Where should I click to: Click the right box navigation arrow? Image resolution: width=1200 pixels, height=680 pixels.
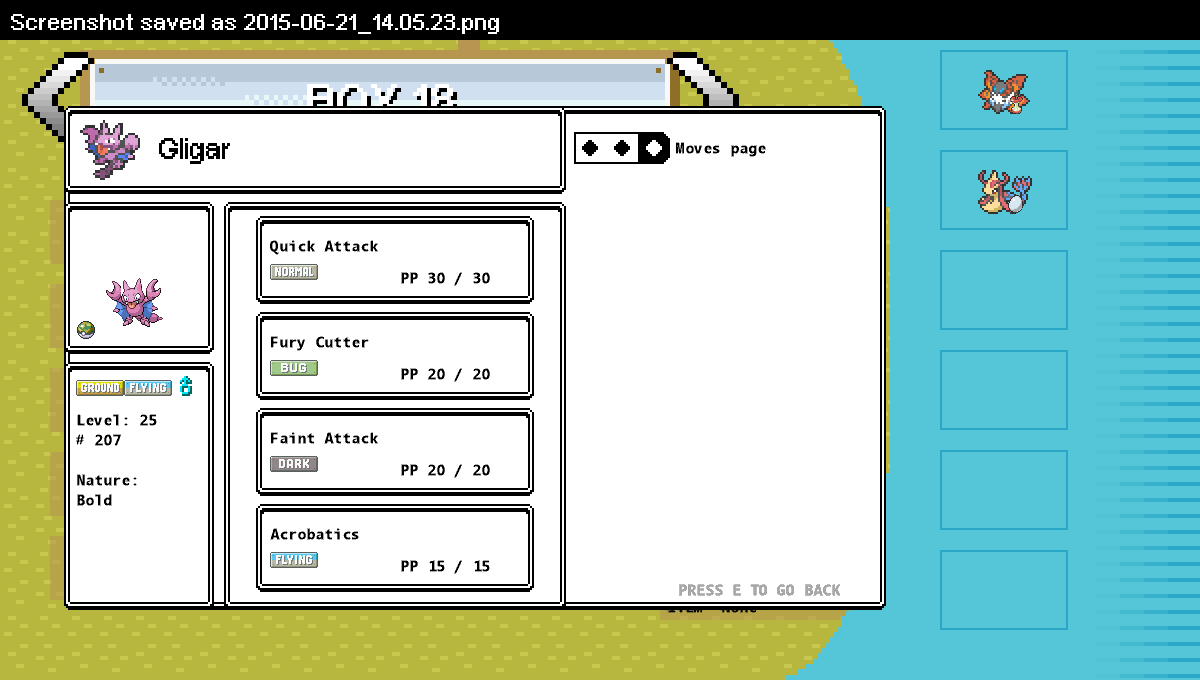[705, 80]
